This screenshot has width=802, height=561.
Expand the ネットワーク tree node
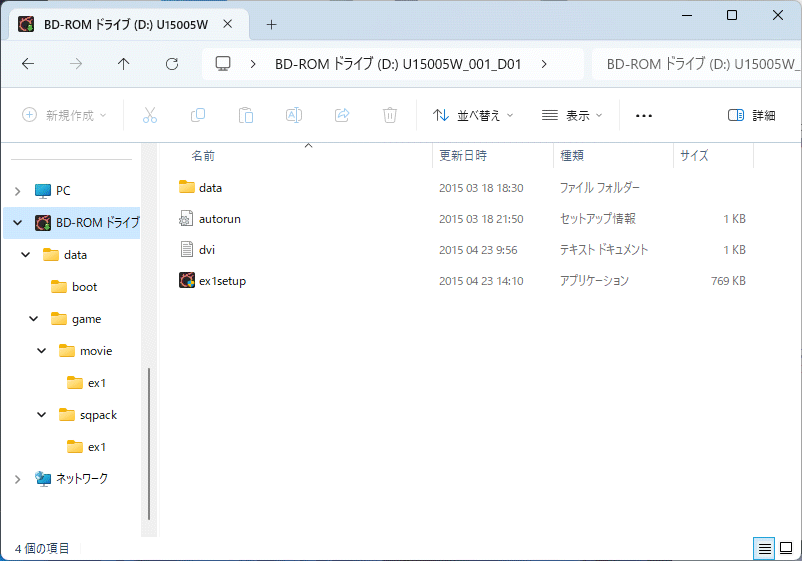17,479
